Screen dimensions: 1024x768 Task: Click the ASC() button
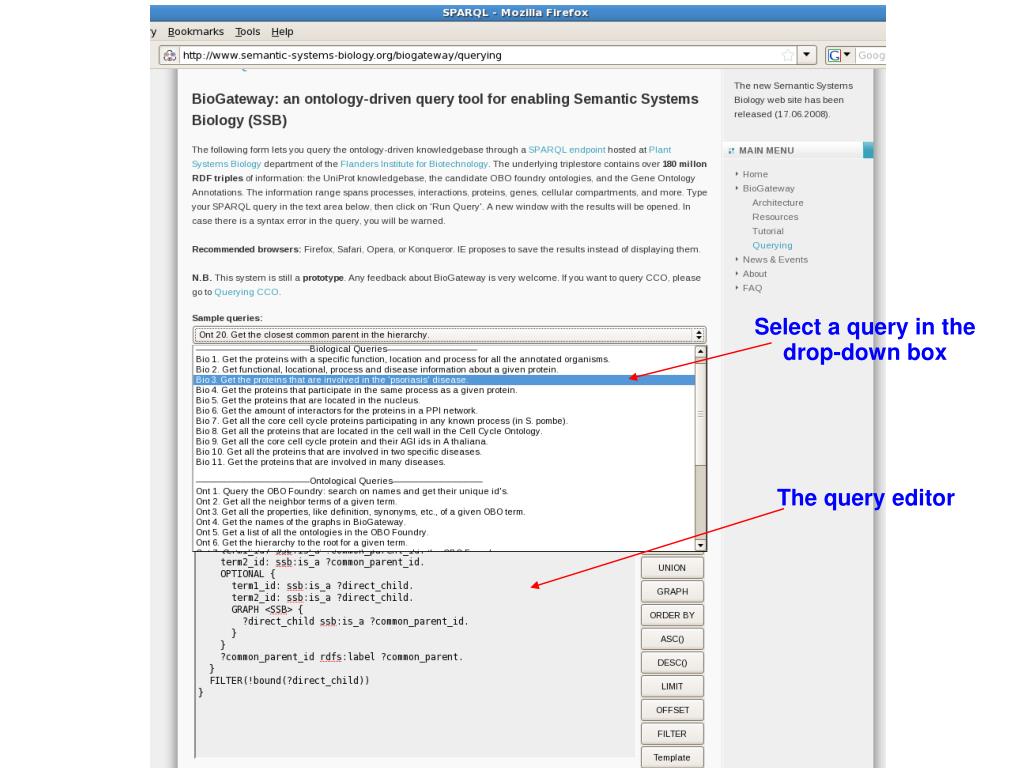click(x=672, y=639)
